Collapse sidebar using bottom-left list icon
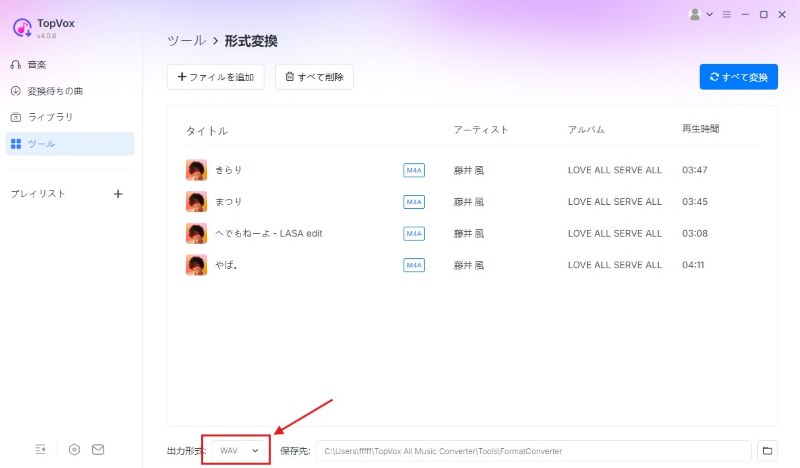800x468 pixels. click(40, 449)
